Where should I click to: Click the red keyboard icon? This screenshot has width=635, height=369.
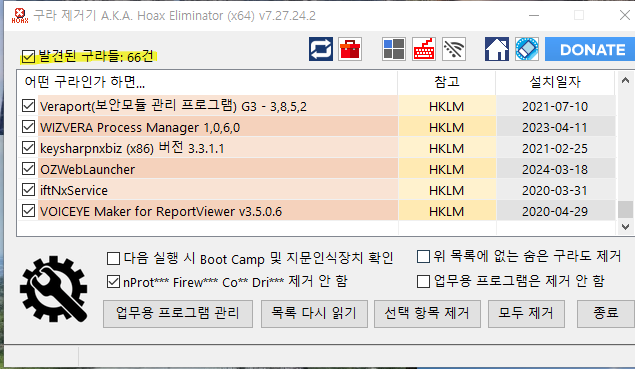424,49
